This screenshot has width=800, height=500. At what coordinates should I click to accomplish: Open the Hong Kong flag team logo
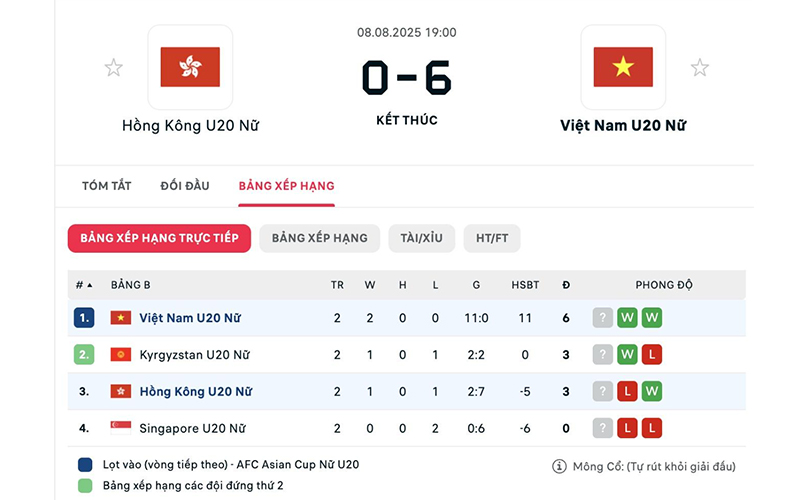pyautogui.click(x=190, y=67)
